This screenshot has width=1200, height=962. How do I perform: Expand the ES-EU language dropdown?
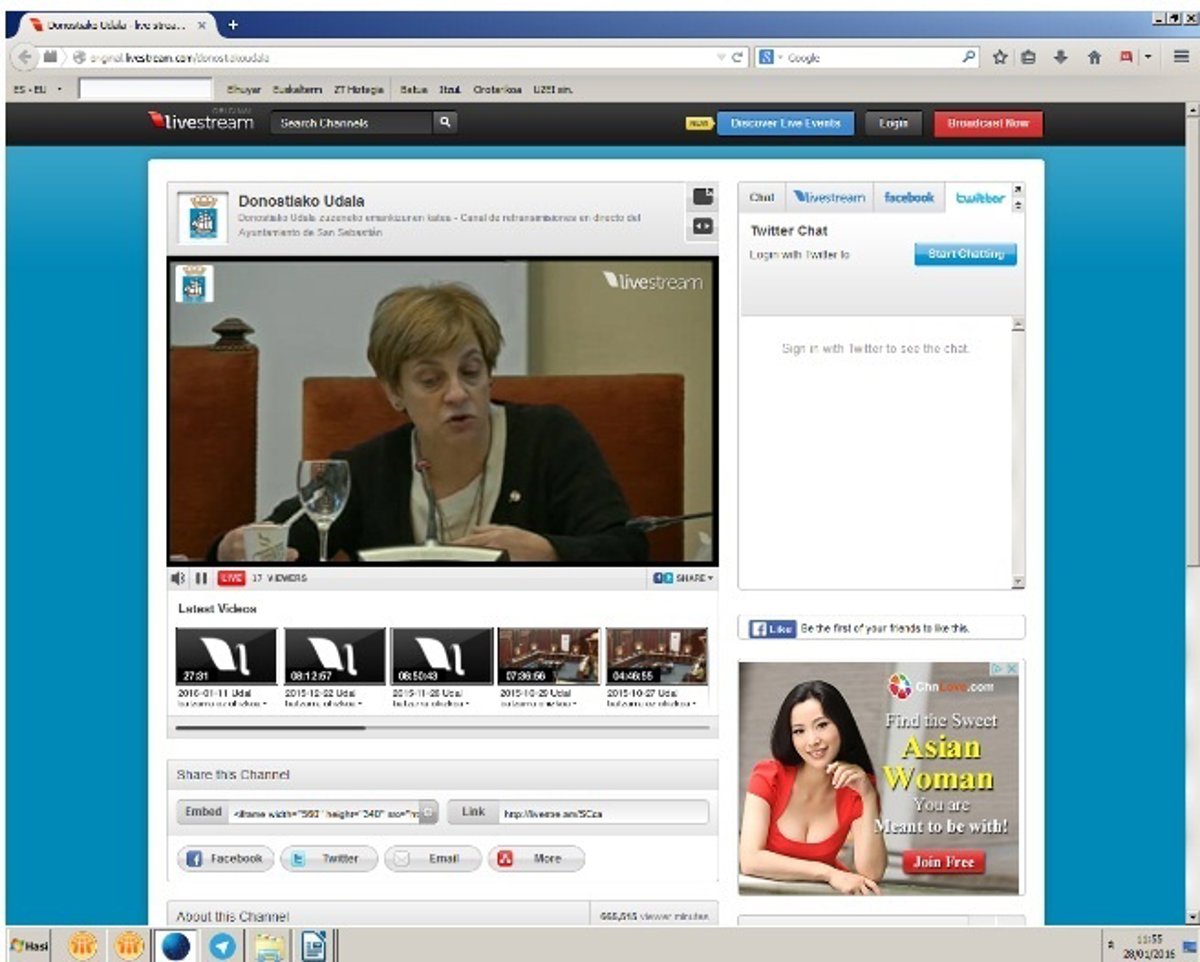(x=59, y=90)
